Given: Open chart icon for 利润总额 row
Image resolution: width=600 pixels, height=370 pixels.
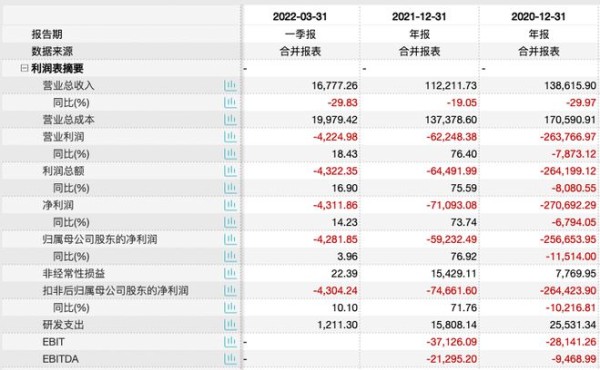Looking at the screenshot, I should pos(230,171).
